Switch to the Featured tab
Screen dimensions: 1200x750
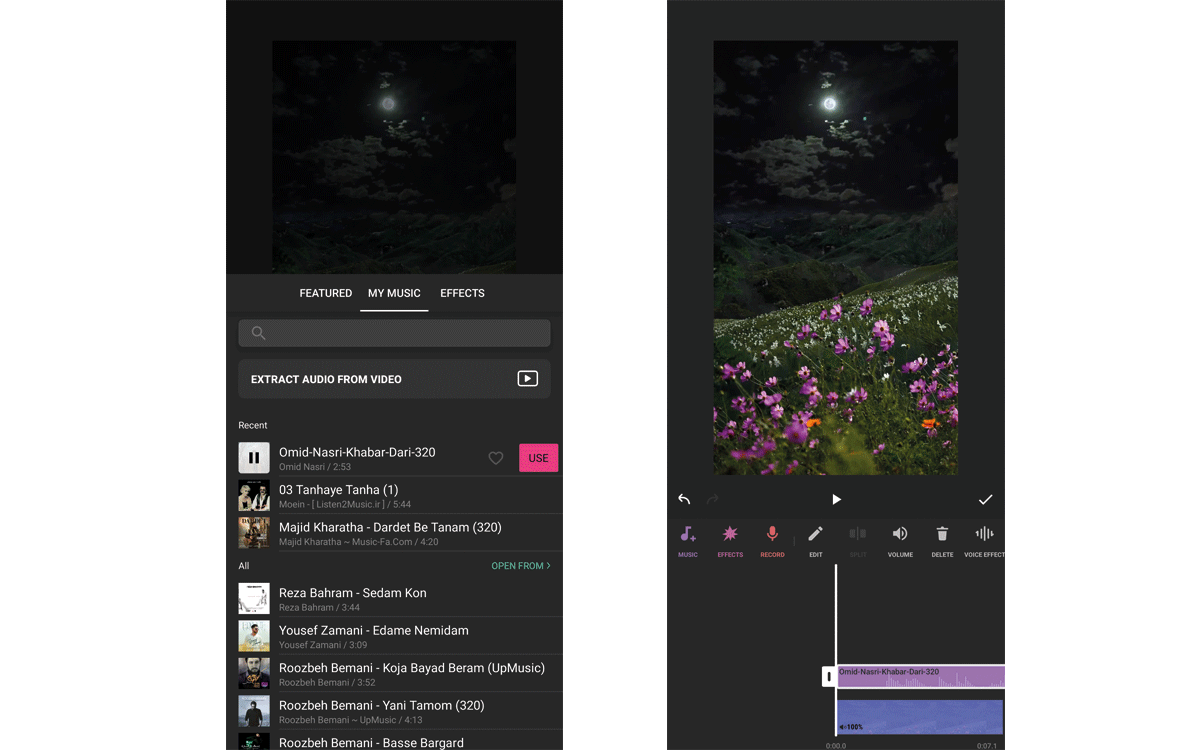pos(326,293)
